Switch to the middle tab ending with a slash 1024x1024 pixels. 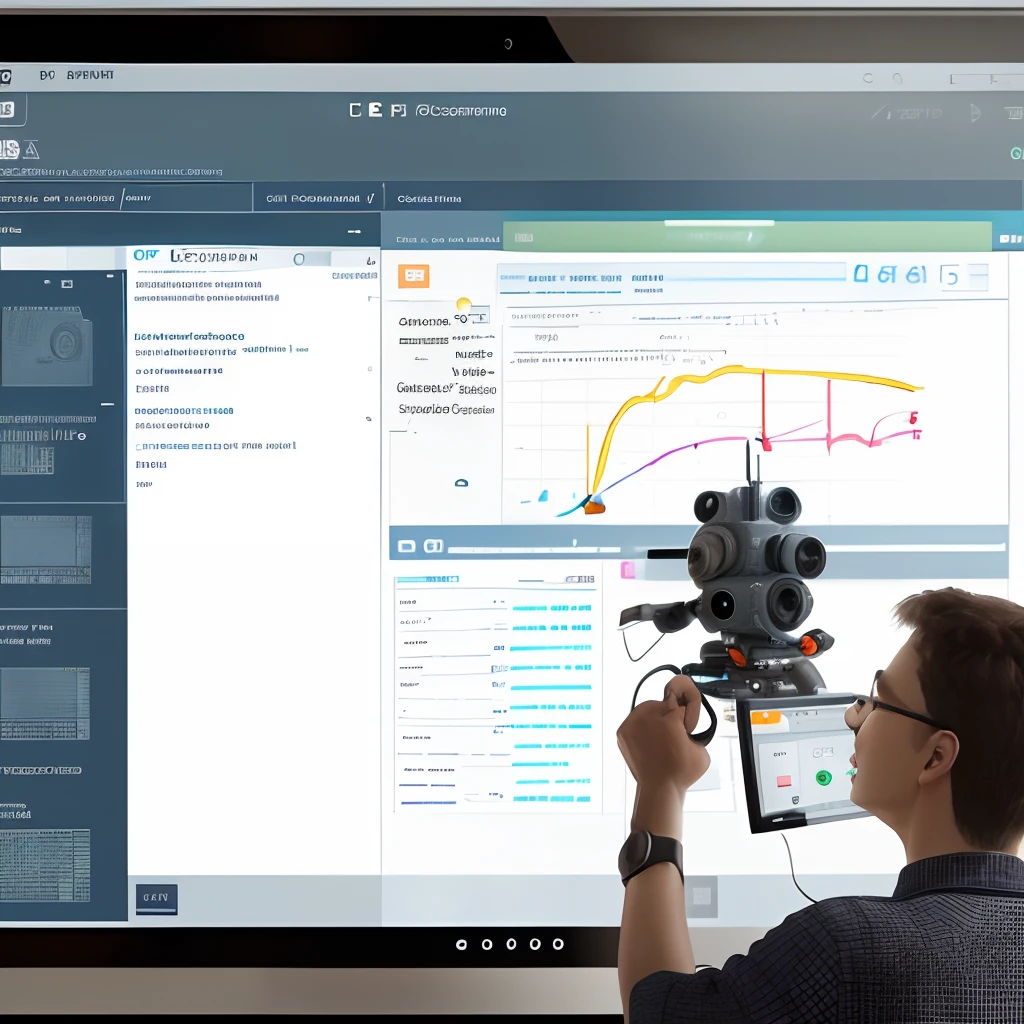pos(319,198)
